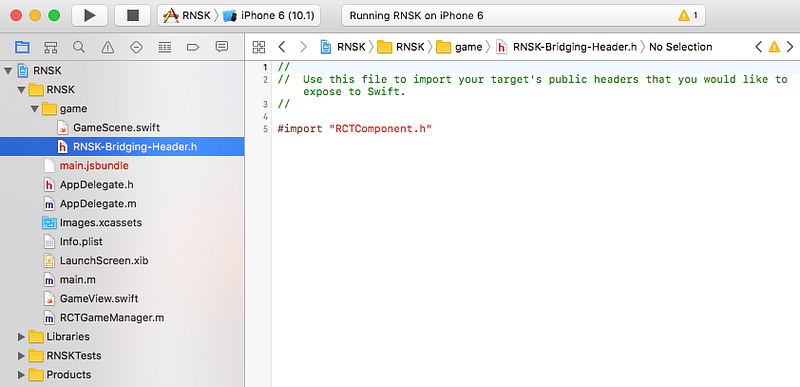Image resolution: width=800 pixels, height=387 pixels.
Task: Open the Test navigator
Action: tap(136, 47)
